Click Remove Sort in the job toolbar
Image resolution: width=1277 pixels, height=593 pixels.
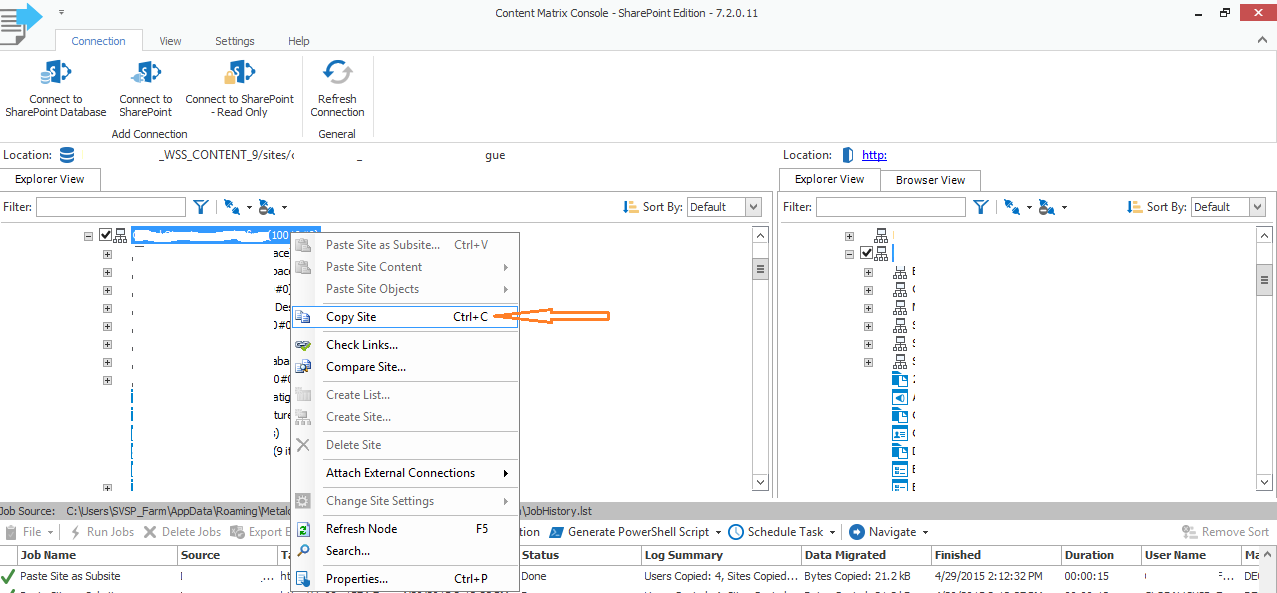[1226, 532]
